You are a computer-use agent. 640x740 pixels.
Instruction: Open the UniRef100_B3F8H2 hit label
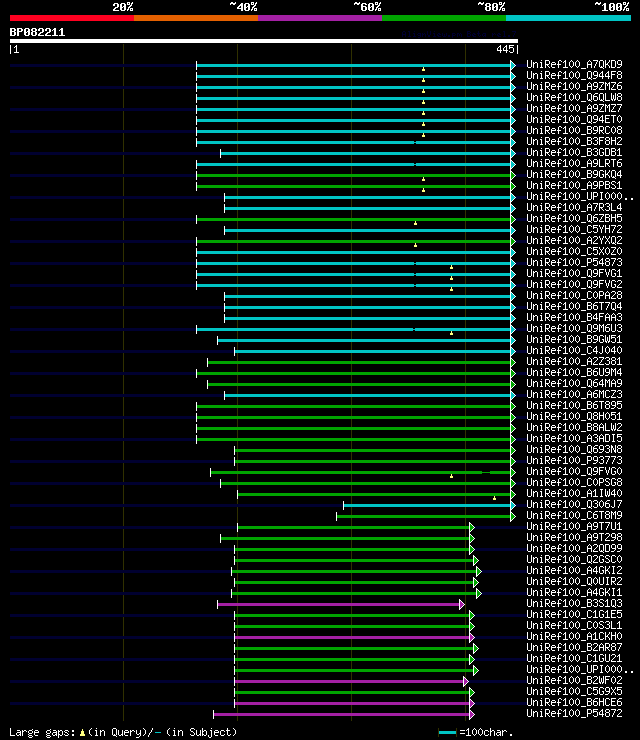pyautogui.click(x=574, y=141)
